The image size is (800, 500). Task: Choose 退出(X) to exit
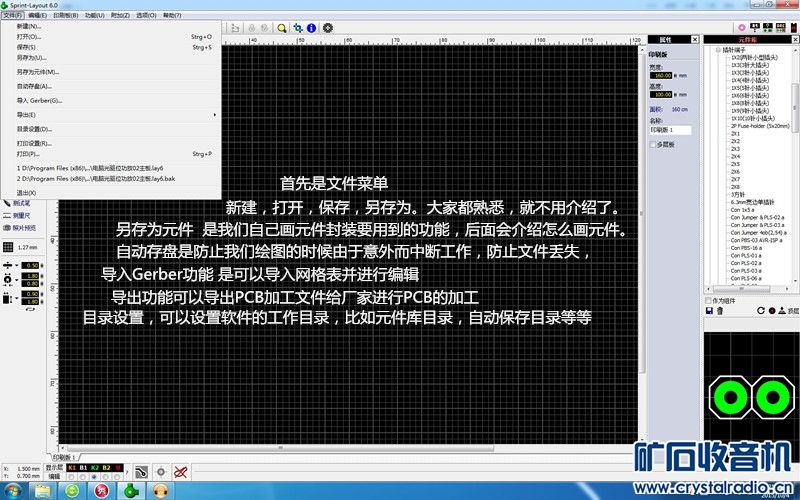coord(111,193)
